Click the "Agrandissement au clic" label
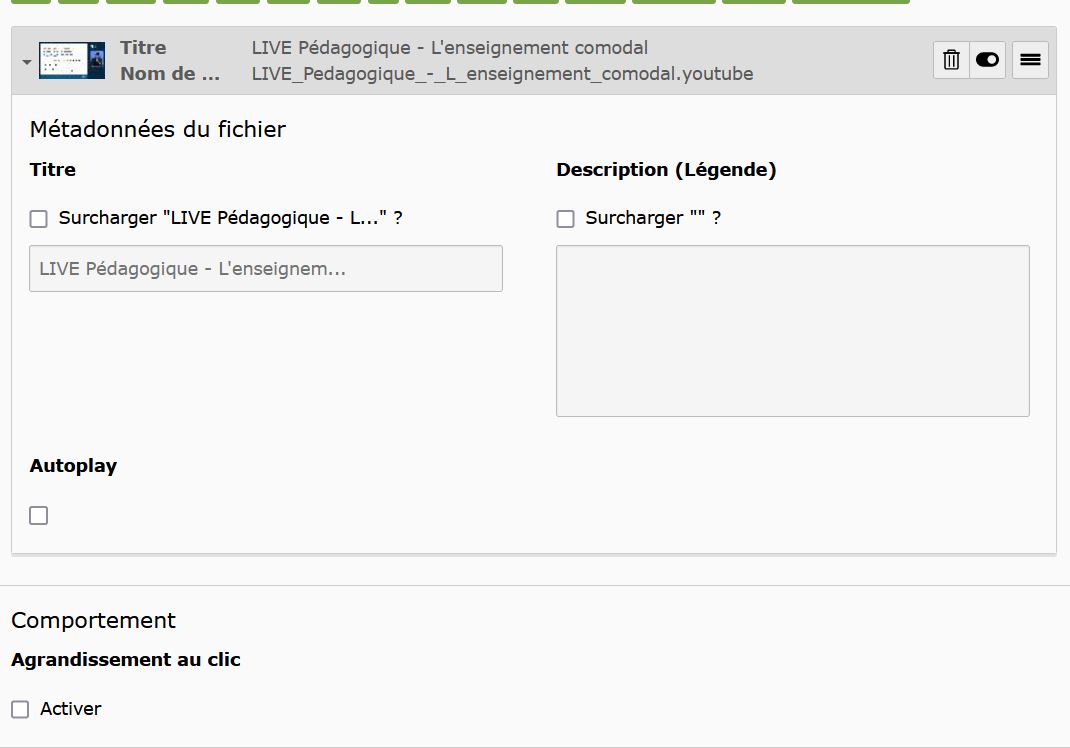Image resolution: width=1070 pixels, height=748 pixels. click(x=126, y=660)
